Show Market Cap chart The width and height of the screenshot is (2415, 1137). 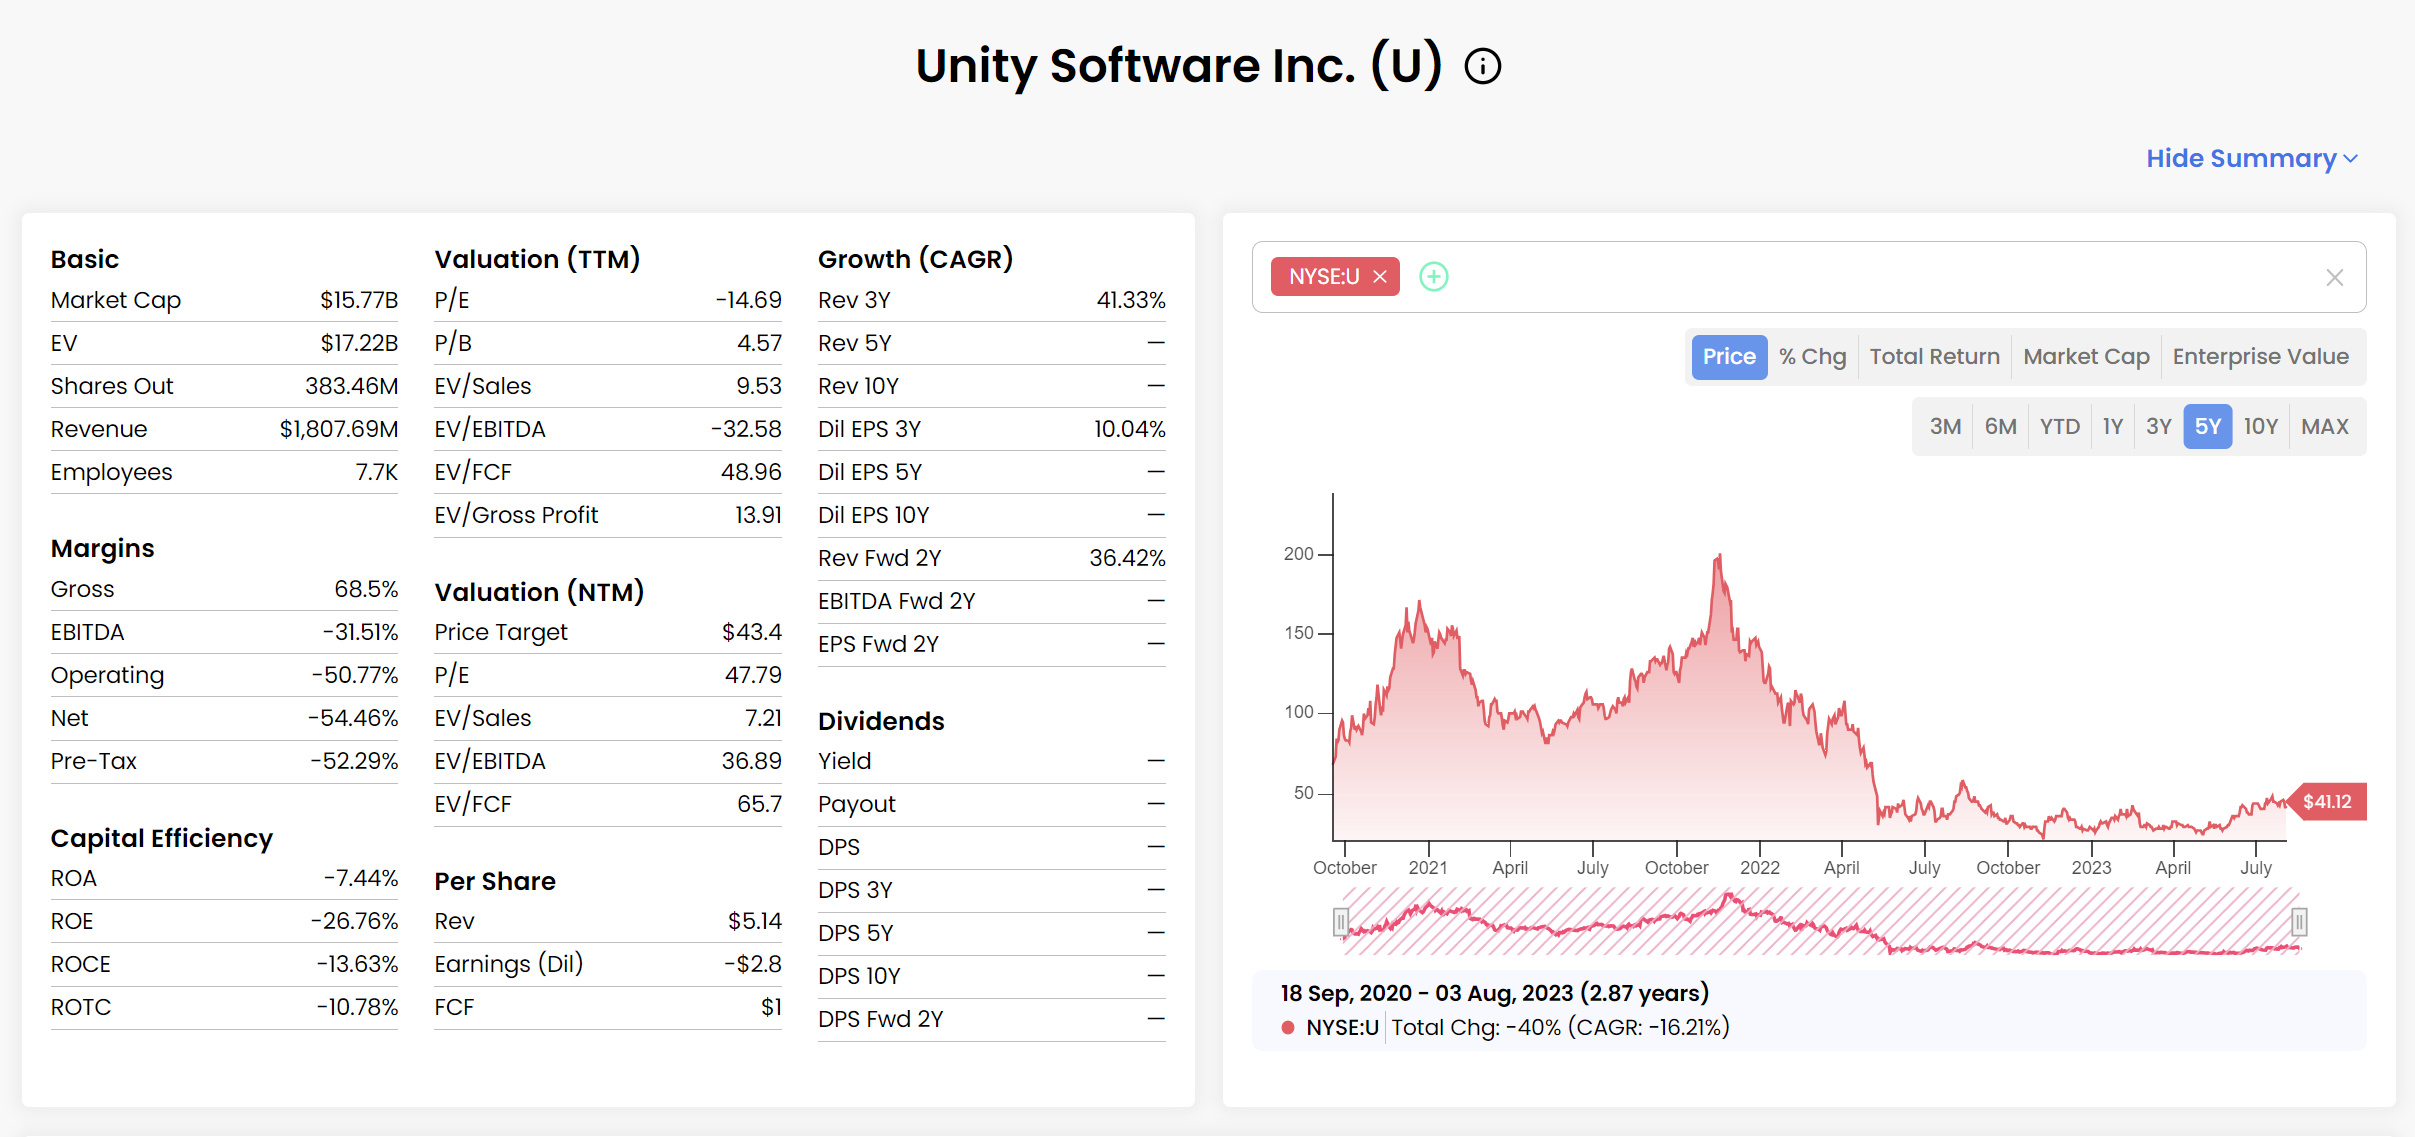point(2086,357)
